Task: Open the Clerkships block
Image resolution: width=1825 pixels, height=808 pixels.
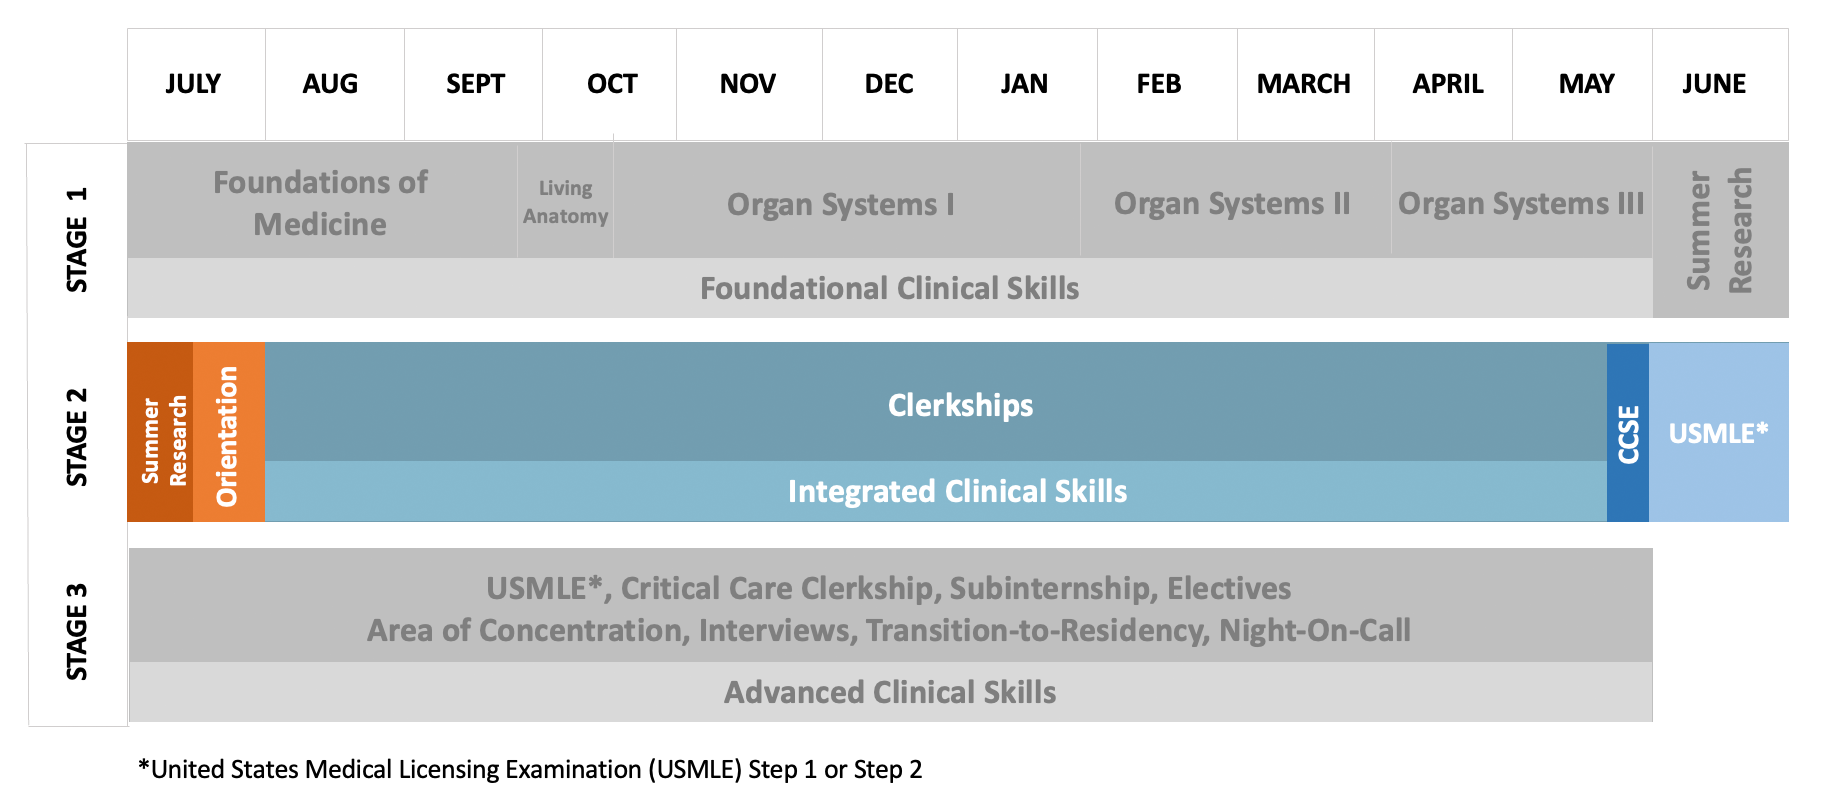Action: (x=960, y=404)
